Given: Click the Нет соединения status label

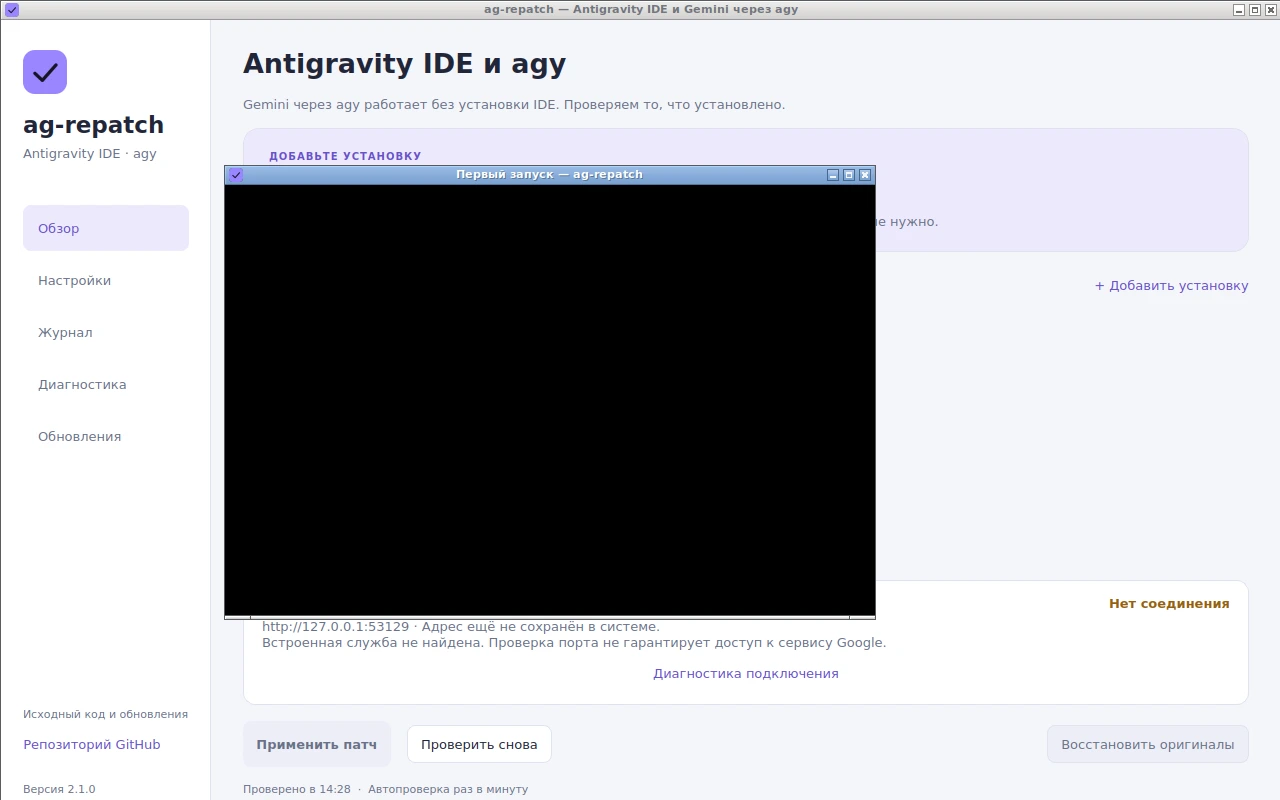Looking at the screenshot, I should coord(1169,603).
